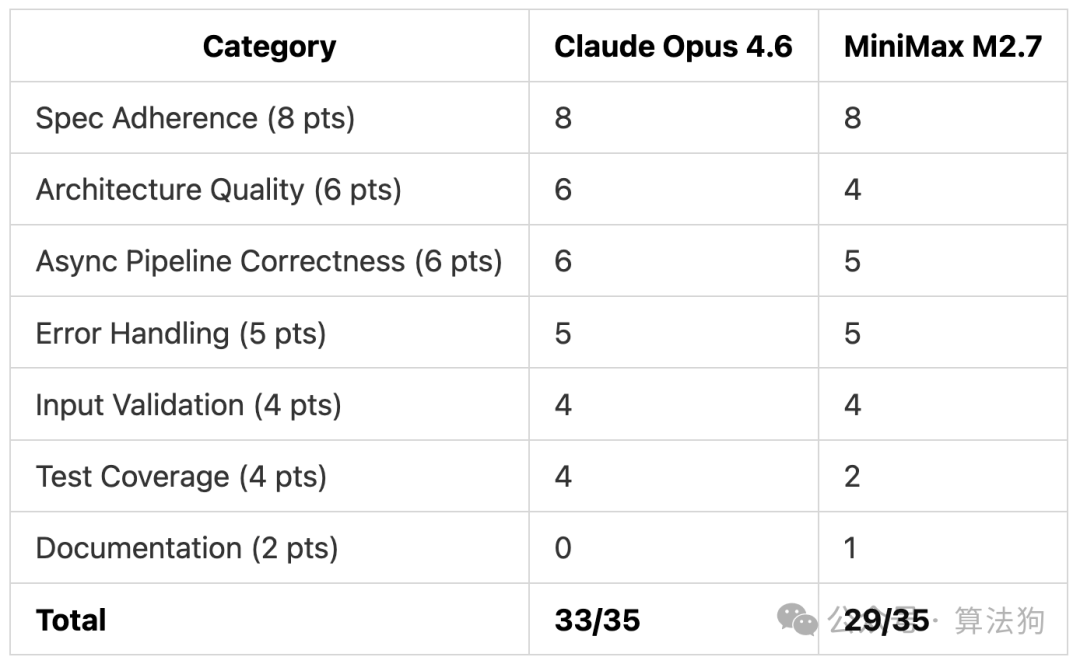Image resolution: width=1080 pixels, height=664 pixels.
Task: Select Claude's 33/35 total score
Action: 597,620
